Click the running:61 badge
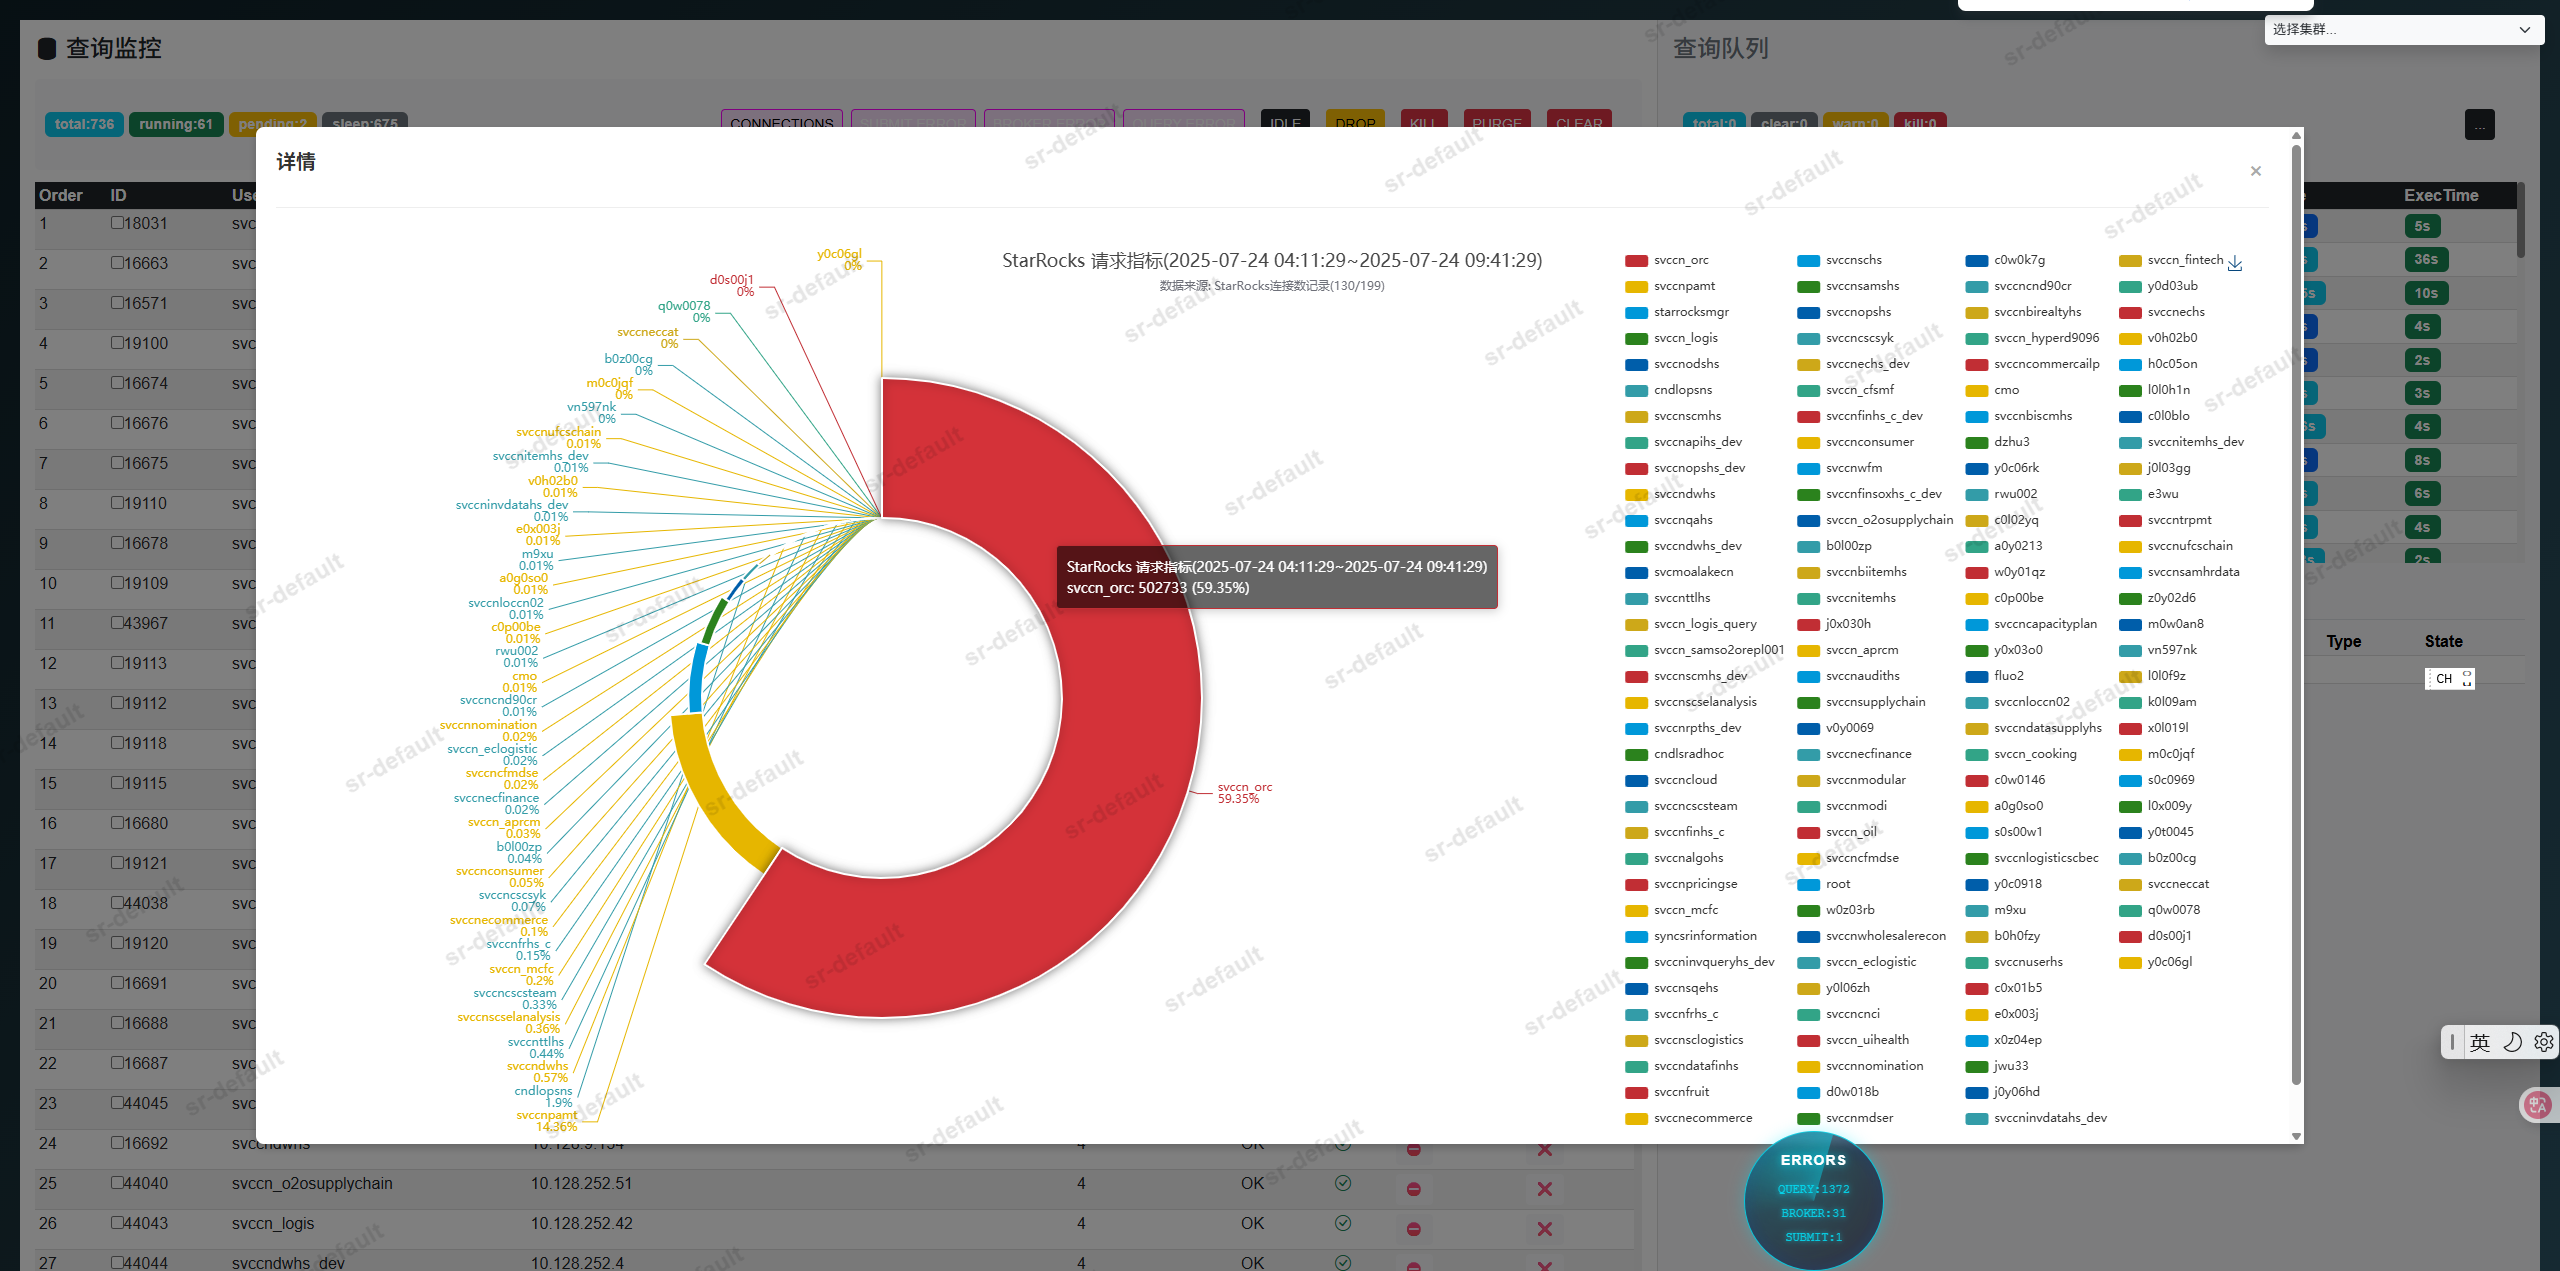 176,124
